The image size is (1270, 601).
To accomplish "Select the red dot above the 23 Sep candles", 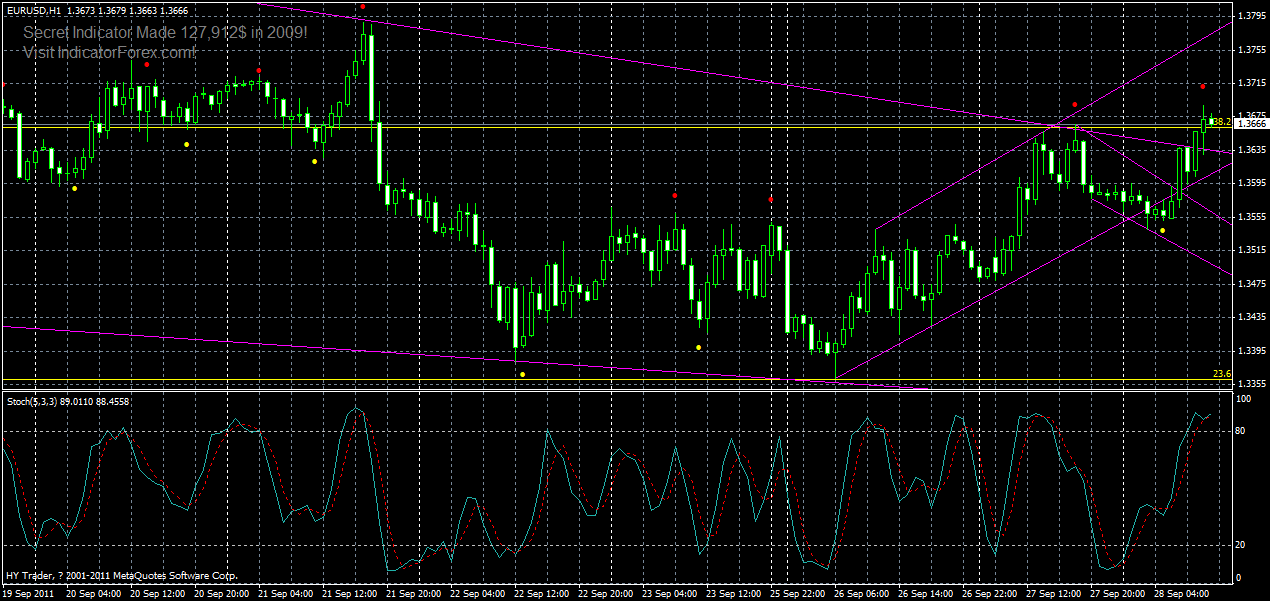I will 674,195.
